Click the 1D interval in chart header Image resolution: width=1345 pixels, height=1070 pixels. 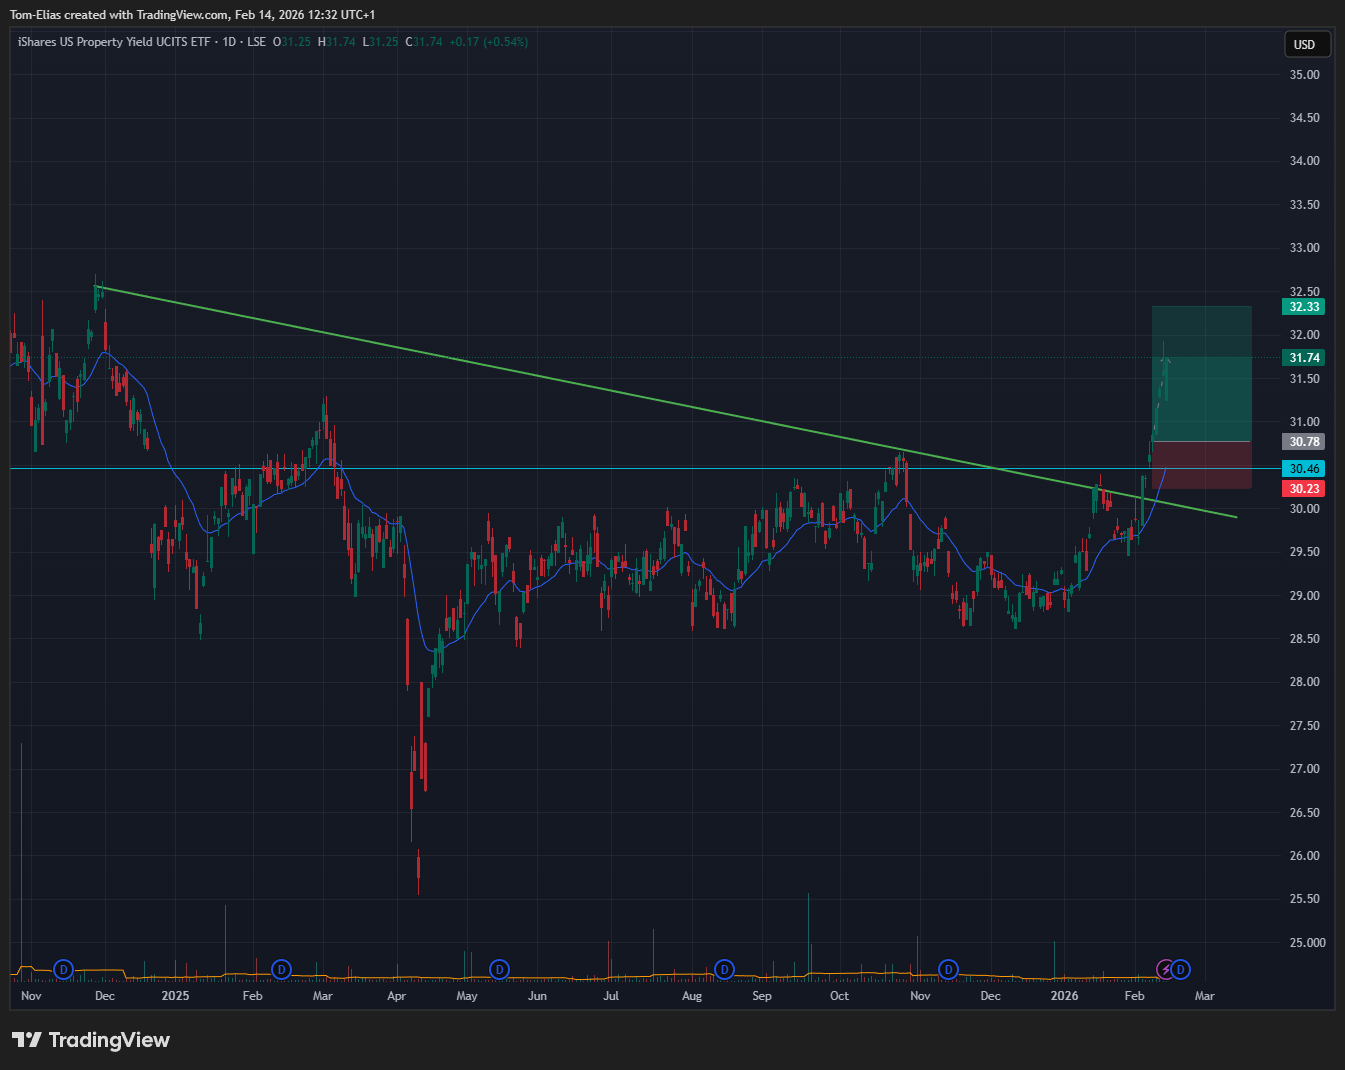(229, 42)
